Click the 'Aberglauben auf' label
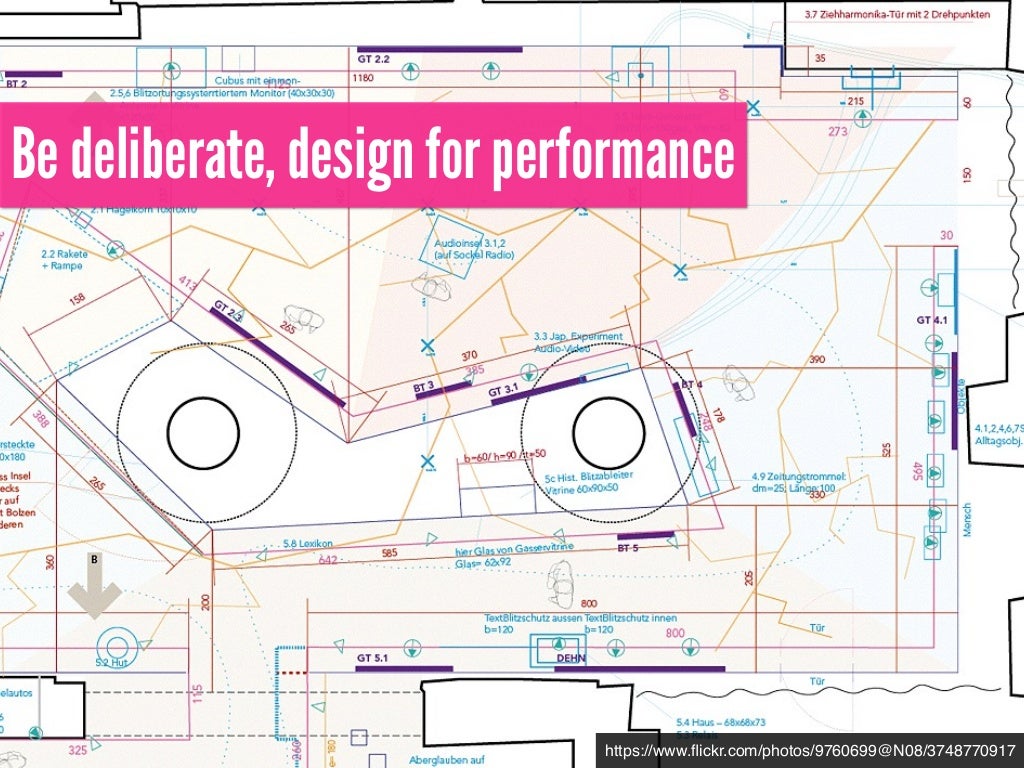The image size is (1024, 768). pos(447,760)
